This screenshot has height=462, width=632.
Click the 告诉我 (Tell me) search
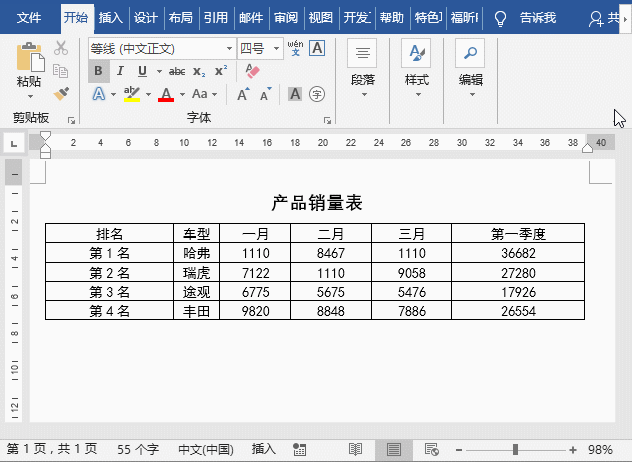[x=526, y=17]
